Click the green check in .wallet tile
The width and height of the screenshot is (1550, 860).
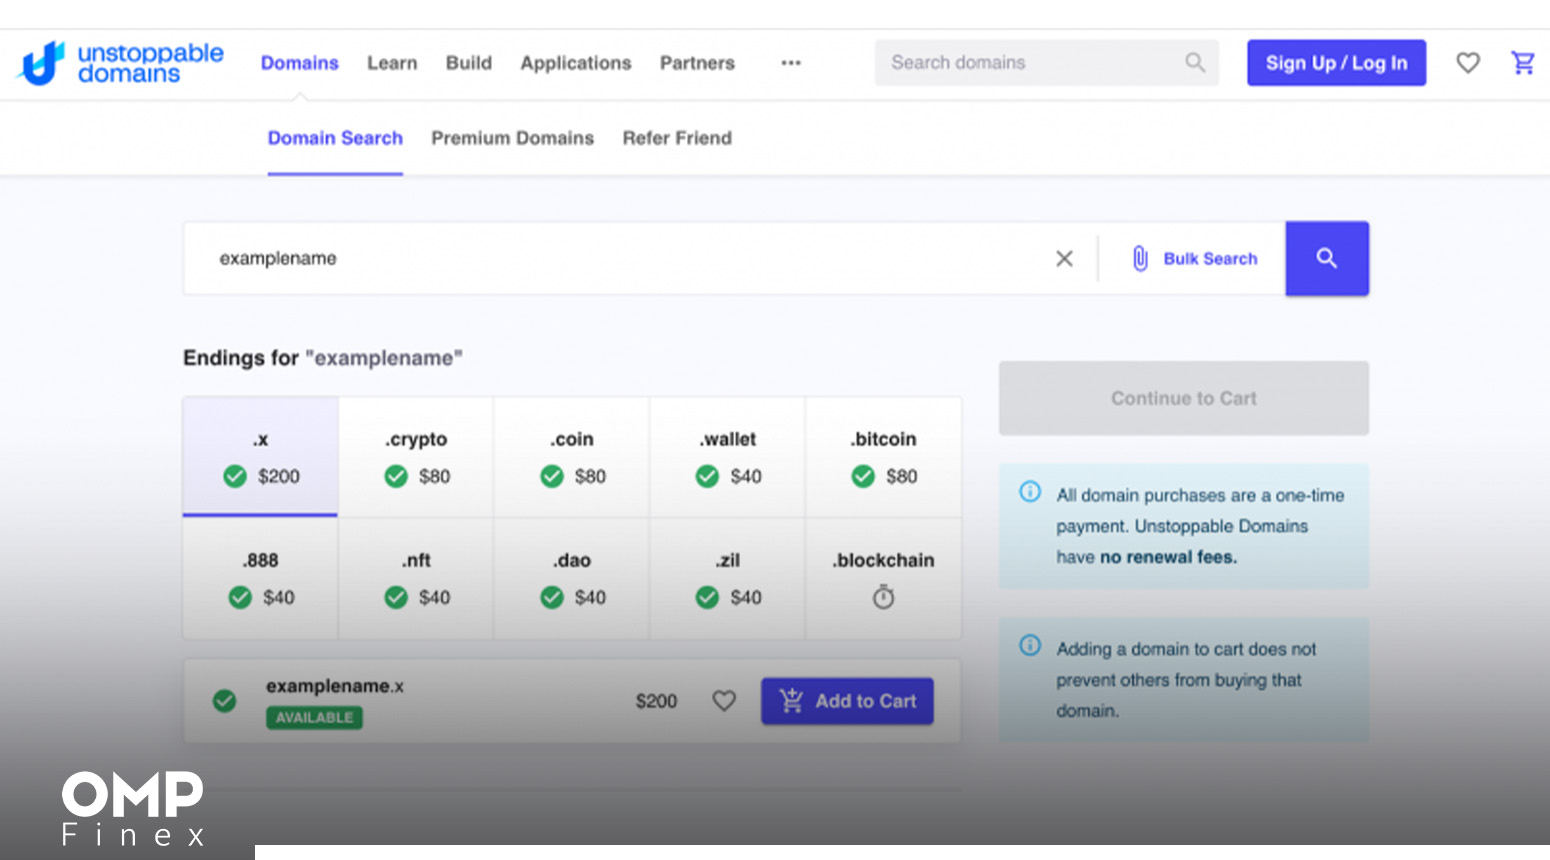pyautogui.click(x=707, y=476)
